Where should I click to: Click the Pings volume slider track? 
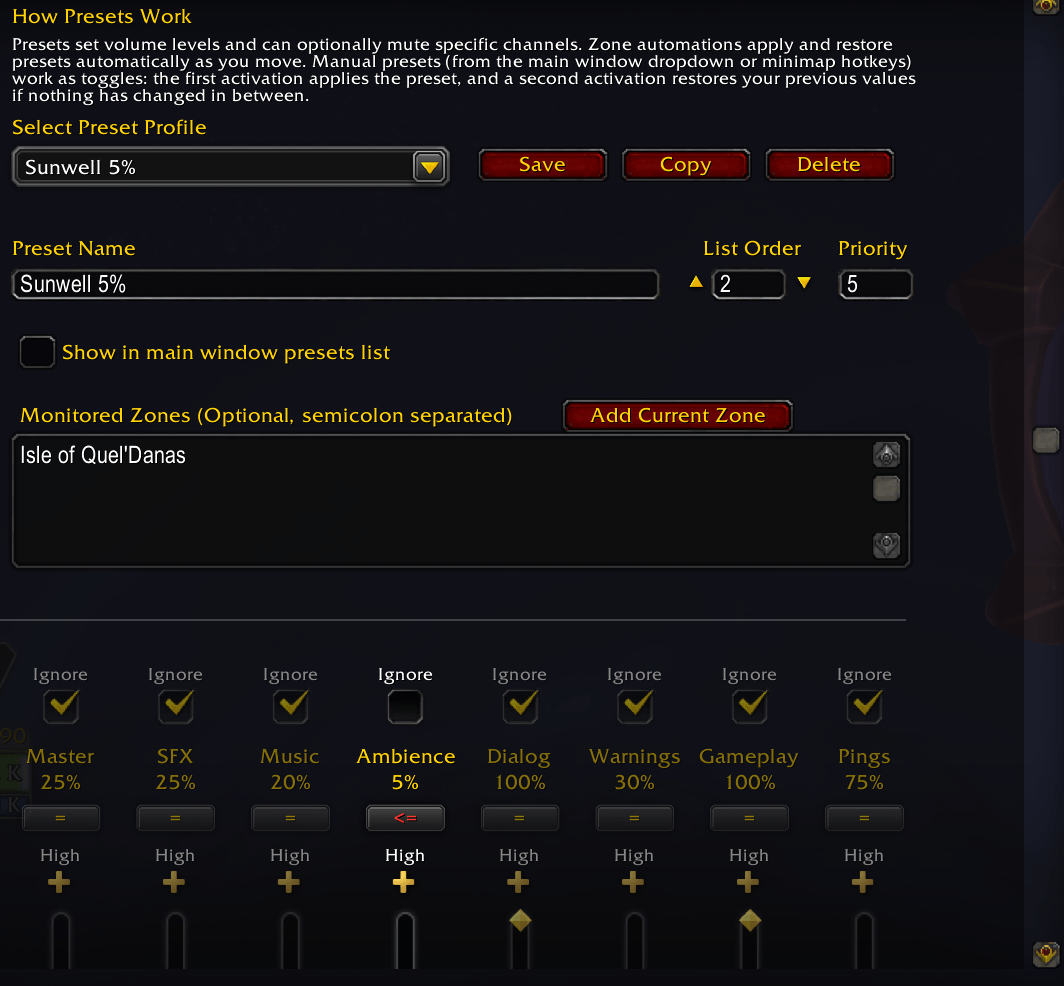(864, 942)
